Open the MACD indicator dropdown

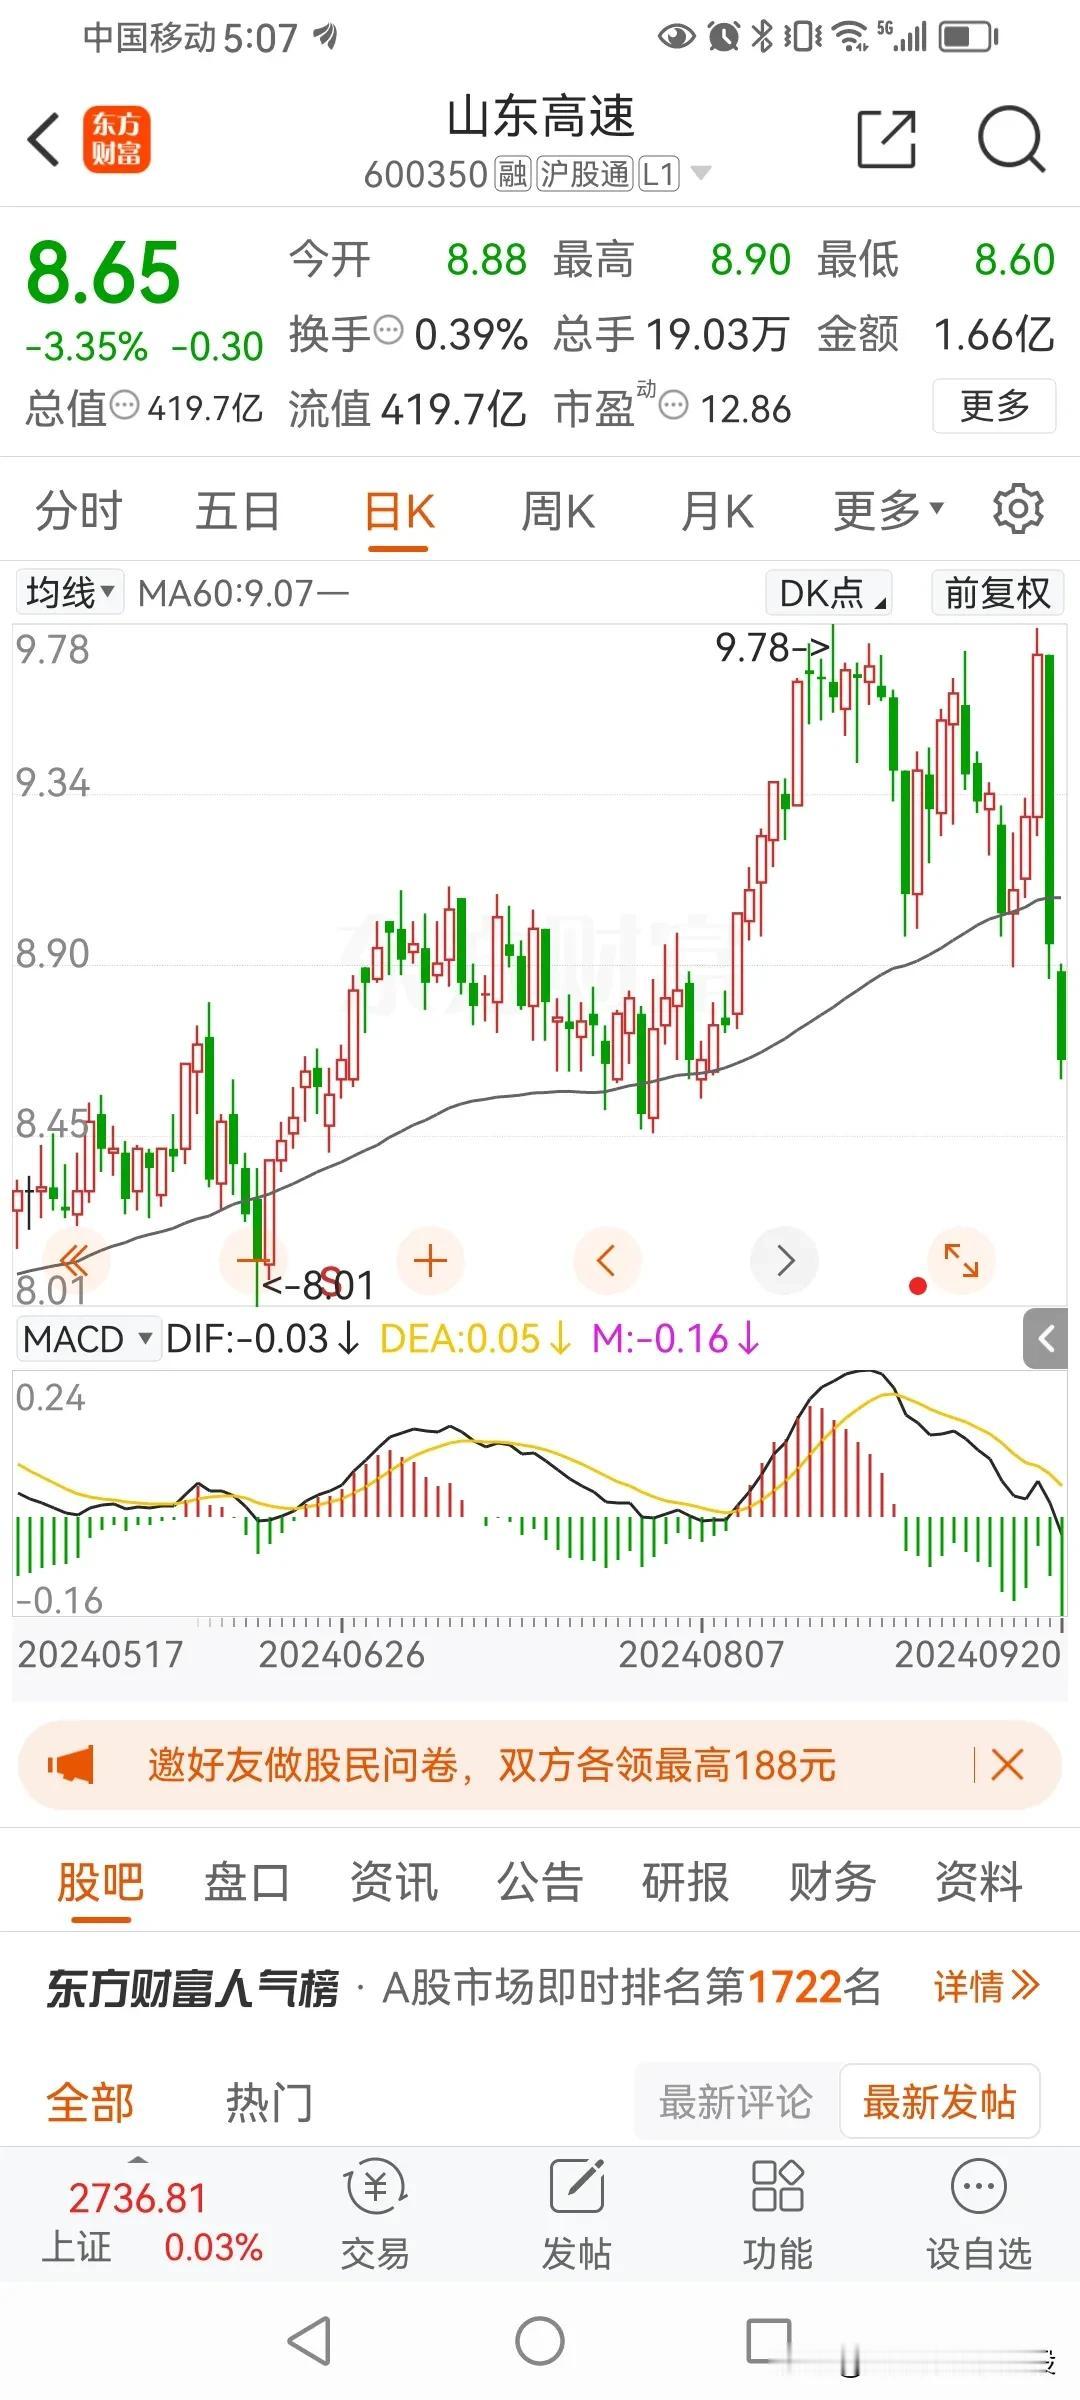click(x=87, y=1338)
